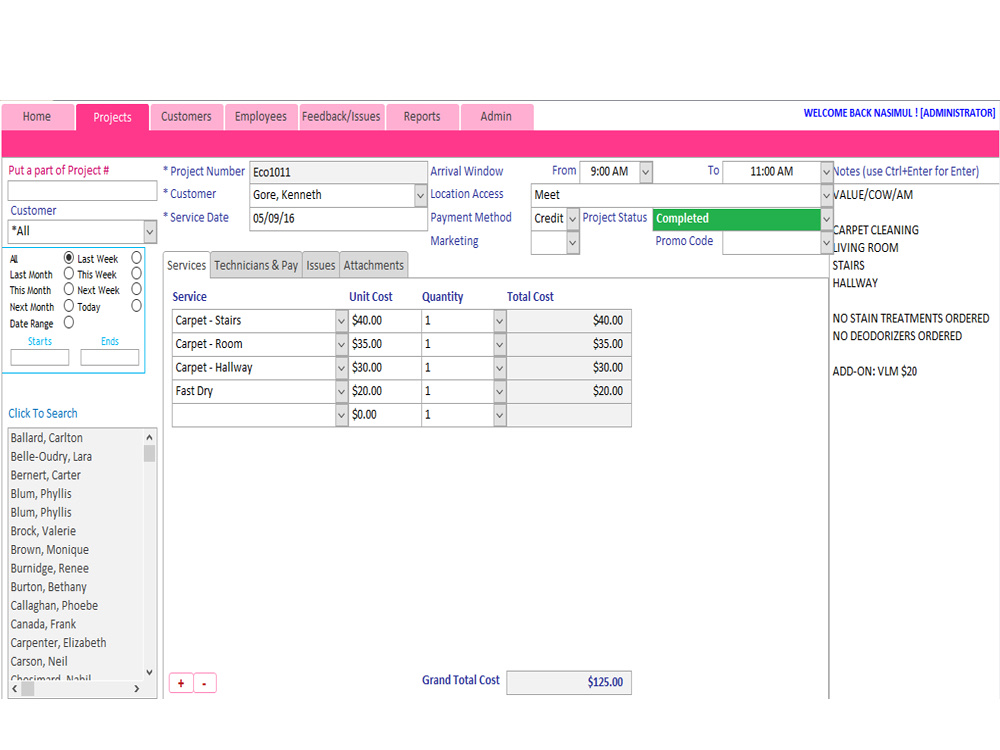Open the Issues sub-tab

[321, 265]
